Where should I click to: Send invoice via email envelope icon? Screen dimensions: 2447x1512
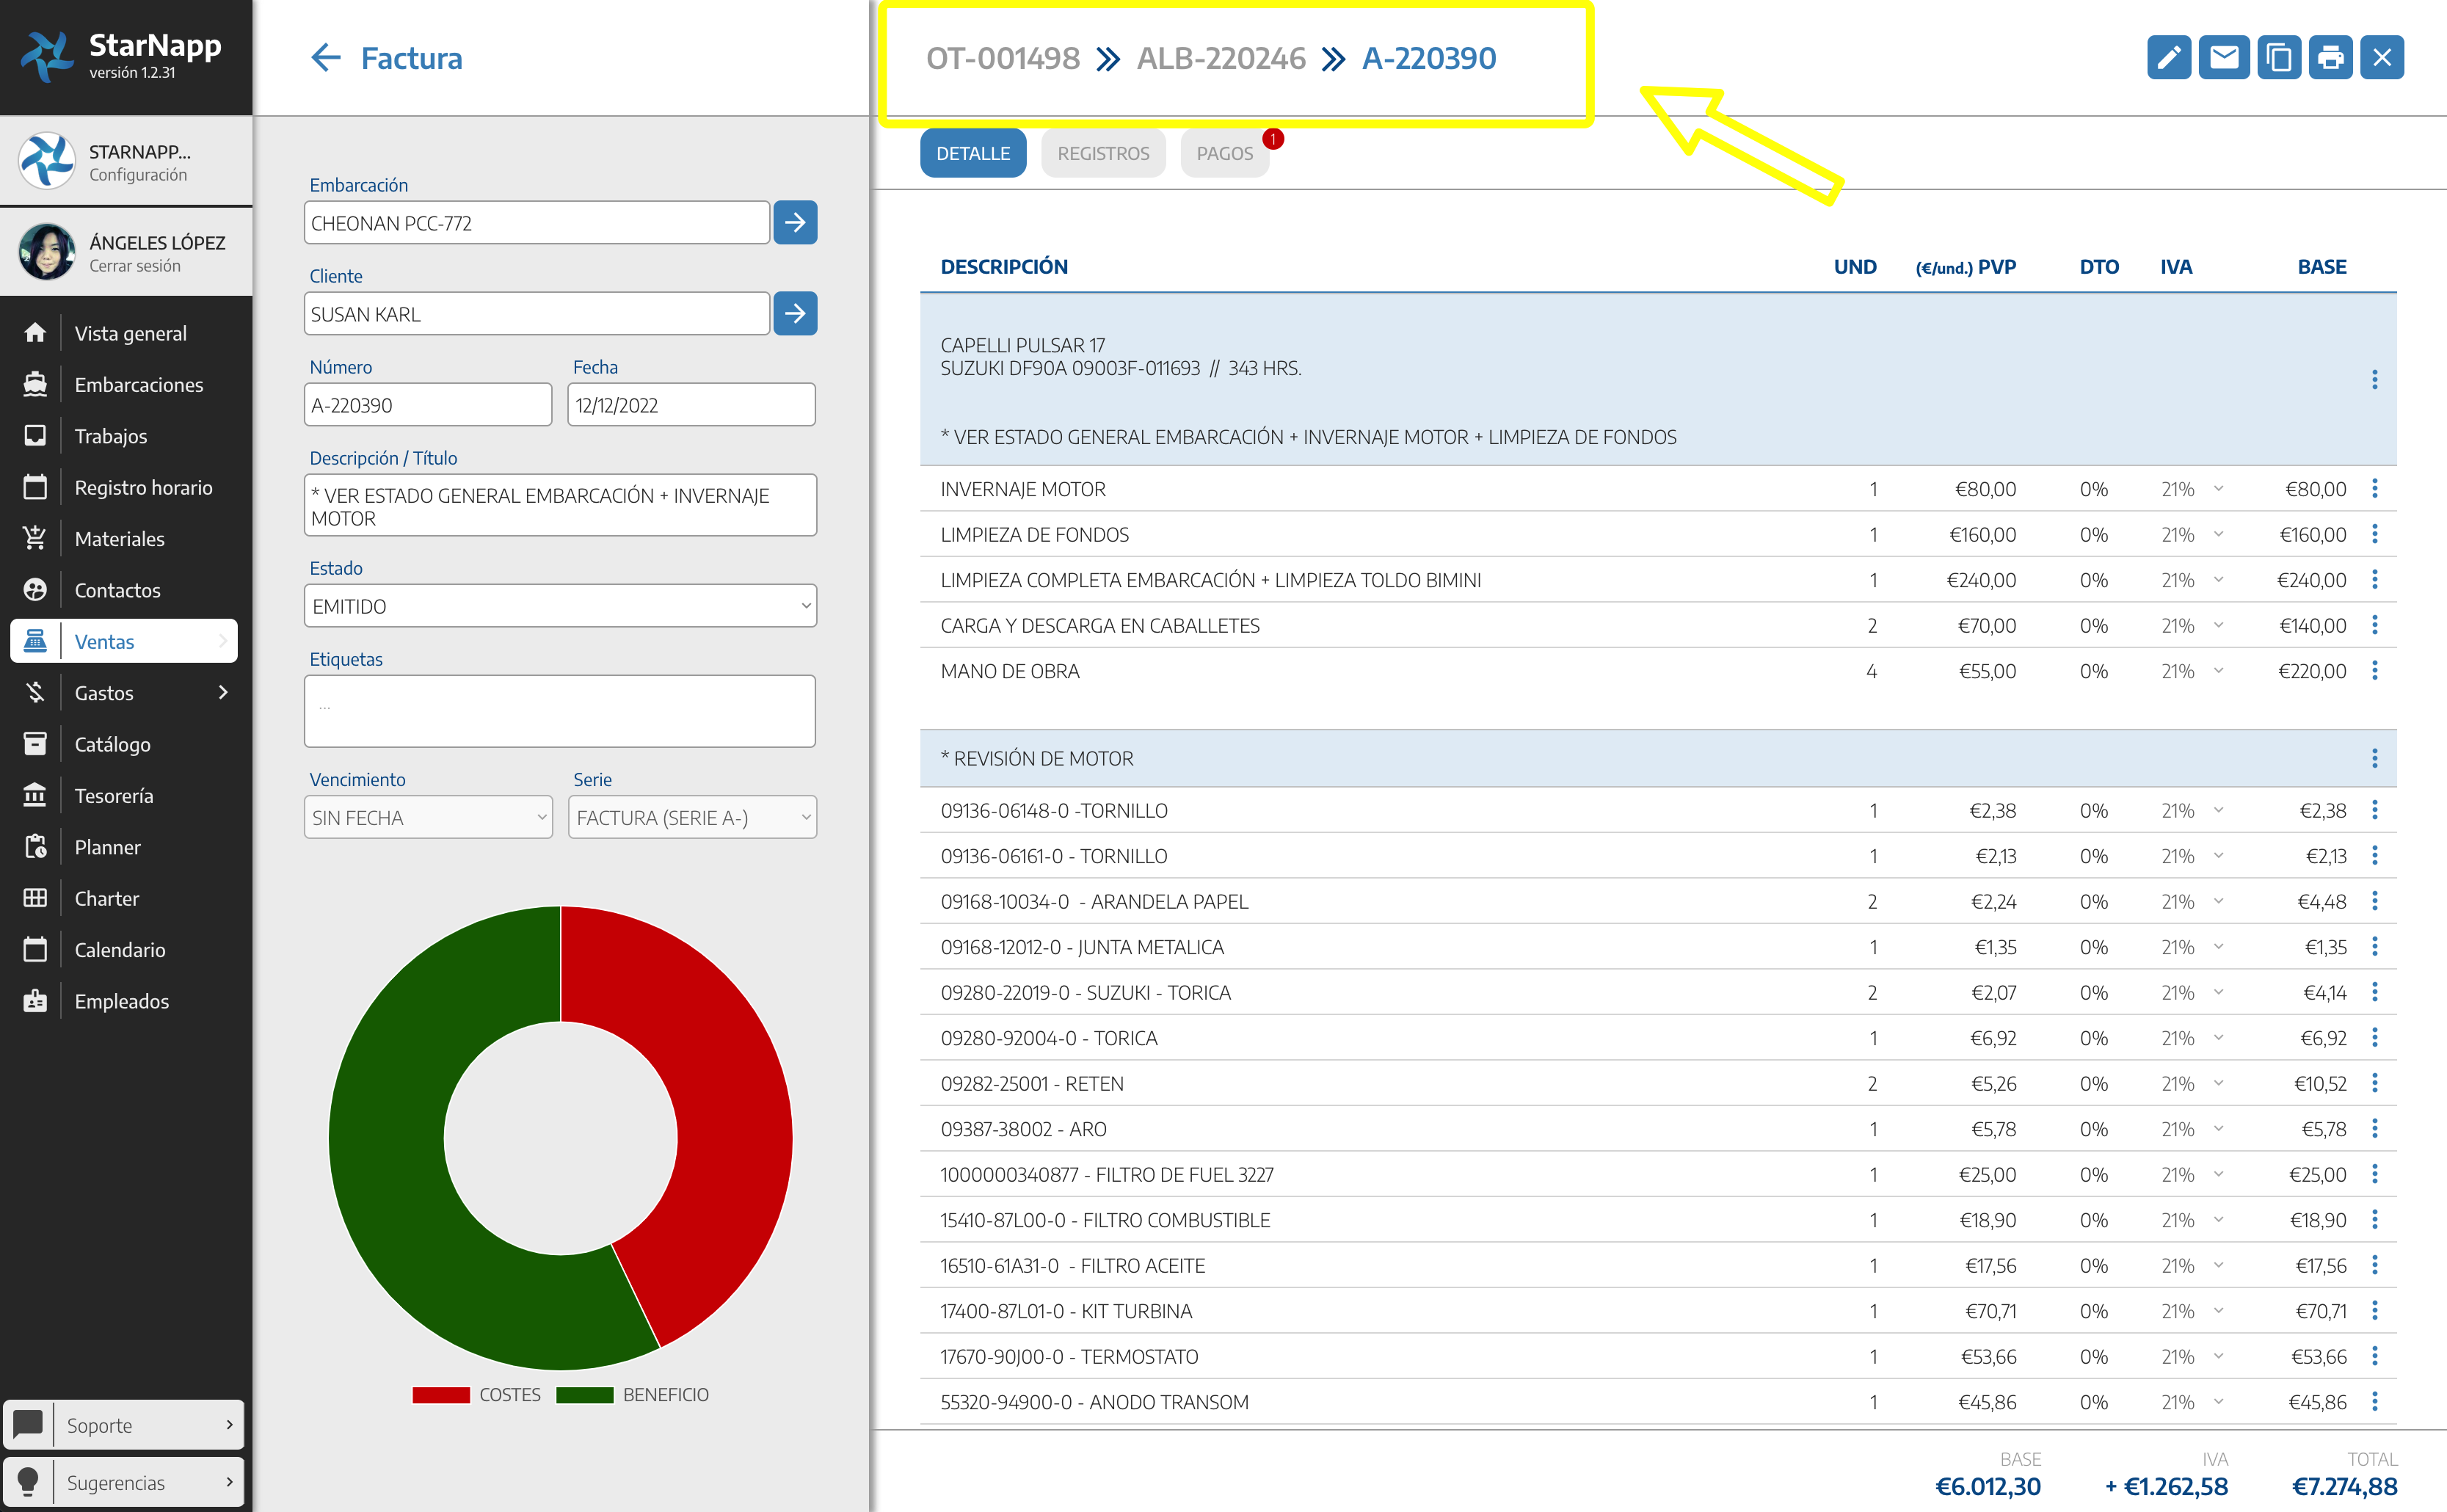point(2223,58)
